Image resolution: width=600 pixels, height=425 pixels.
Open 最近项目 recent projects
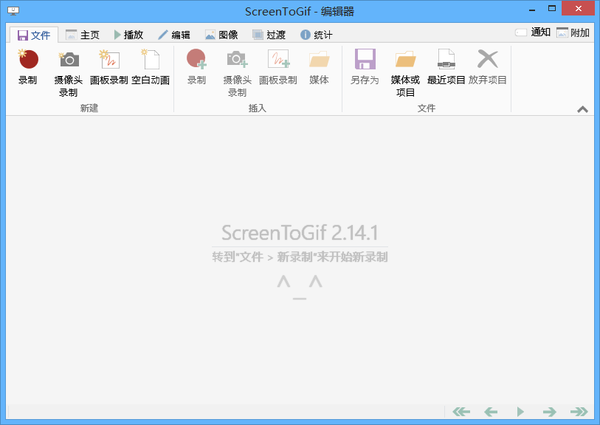(x=446, y=67)
